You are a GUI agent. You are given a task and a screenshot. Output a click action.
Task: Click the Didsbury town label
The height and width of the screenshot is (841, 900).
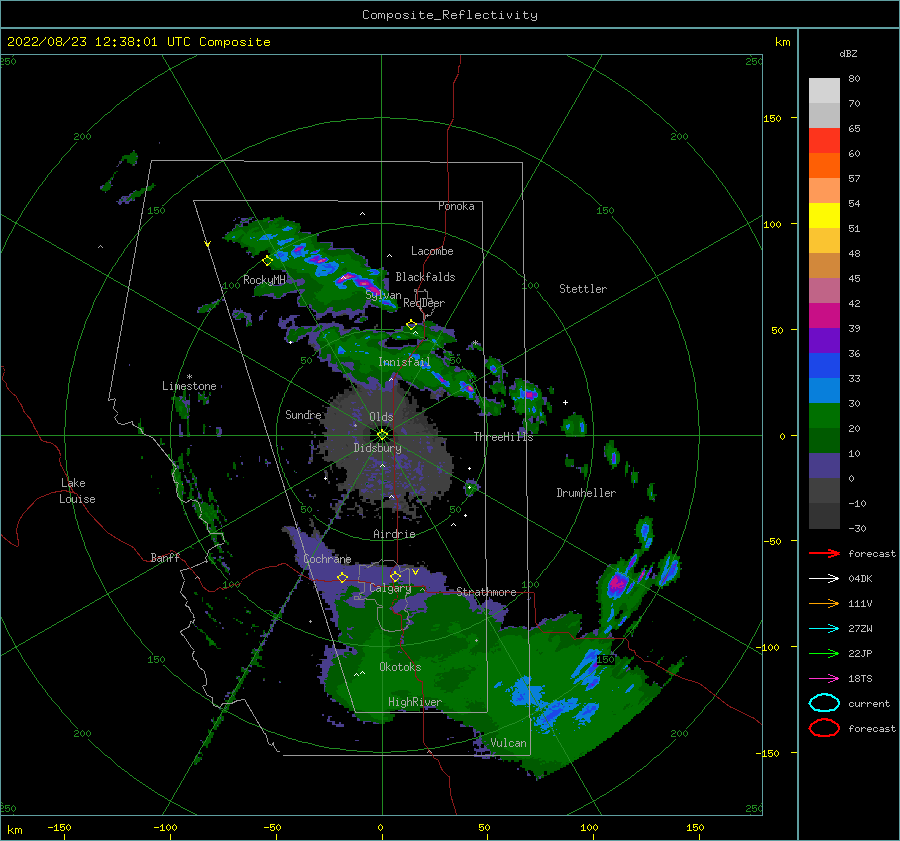pos(378,448)
